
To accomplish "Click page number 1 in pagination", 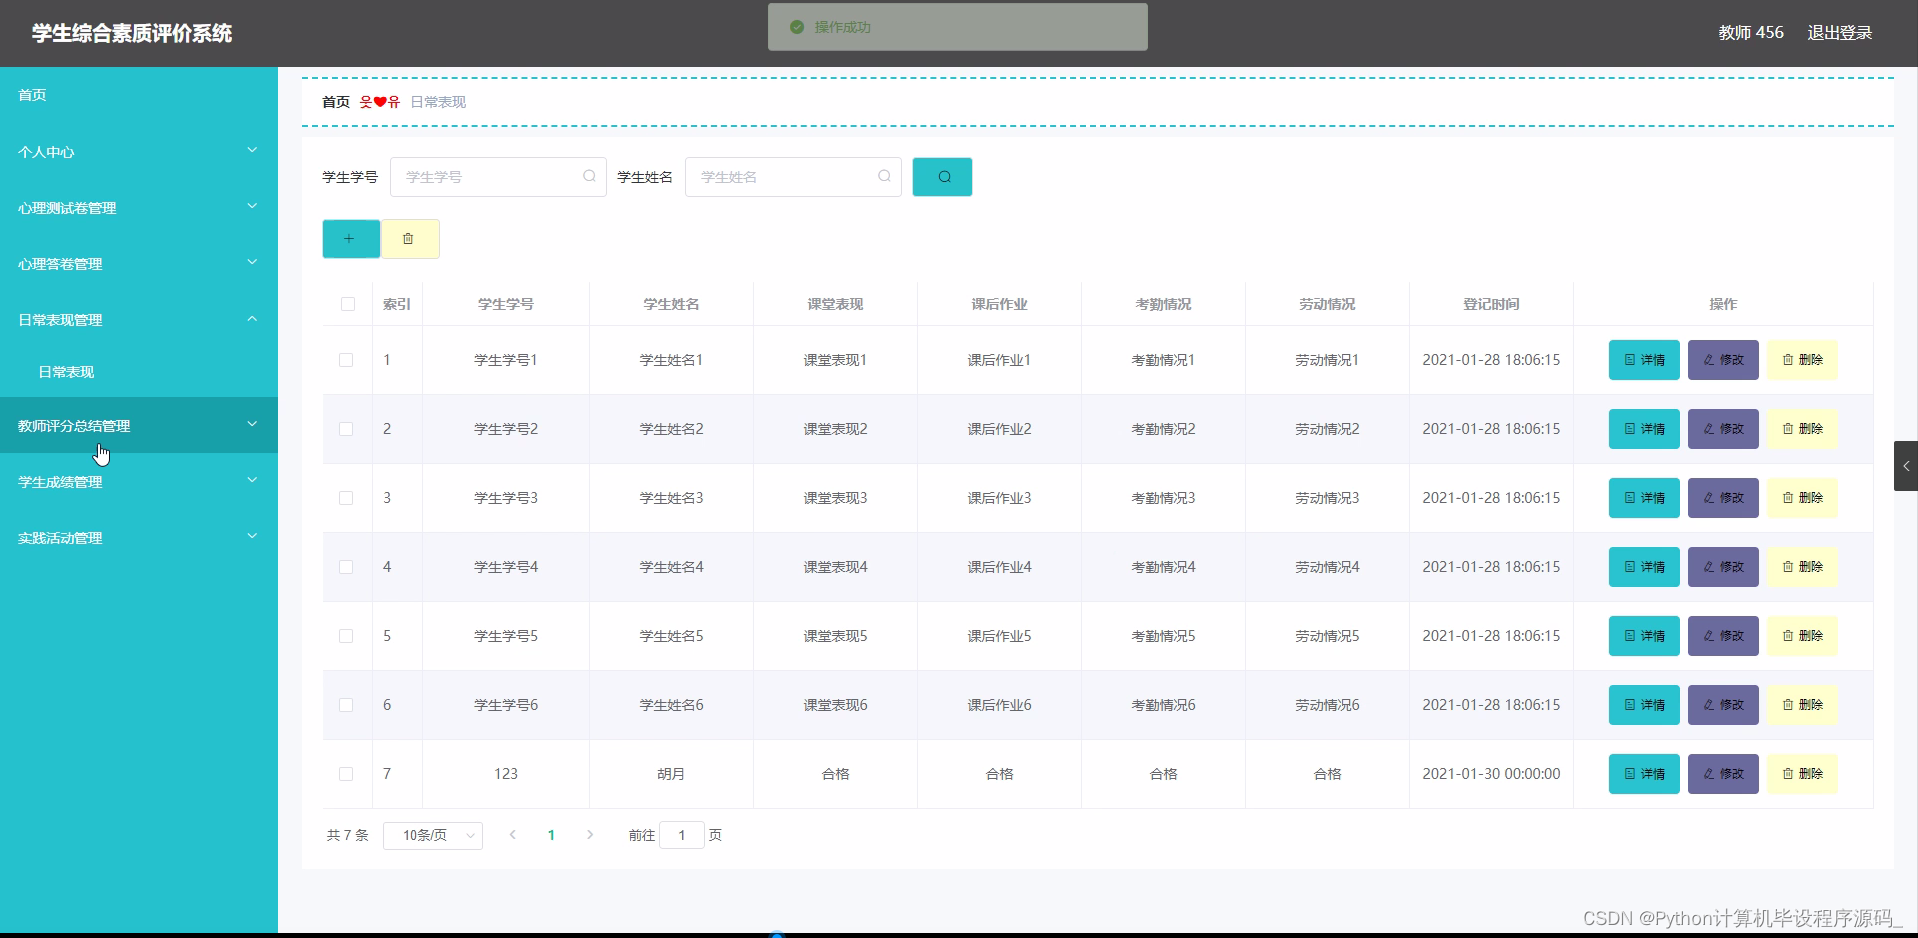I will point(551,835).
